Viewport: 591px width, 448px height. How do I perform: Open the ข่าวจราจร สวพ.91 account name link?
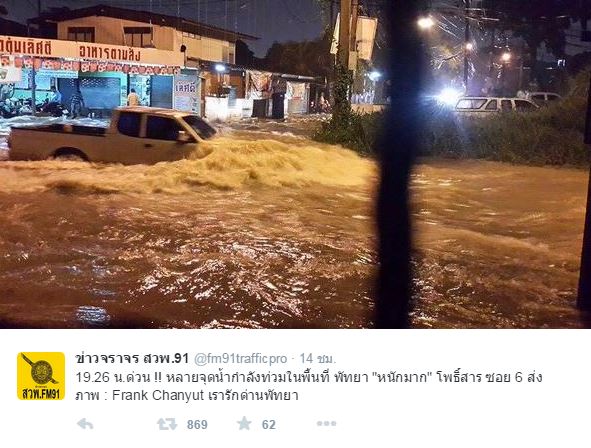pyautogui.click(x=132, y=358)
